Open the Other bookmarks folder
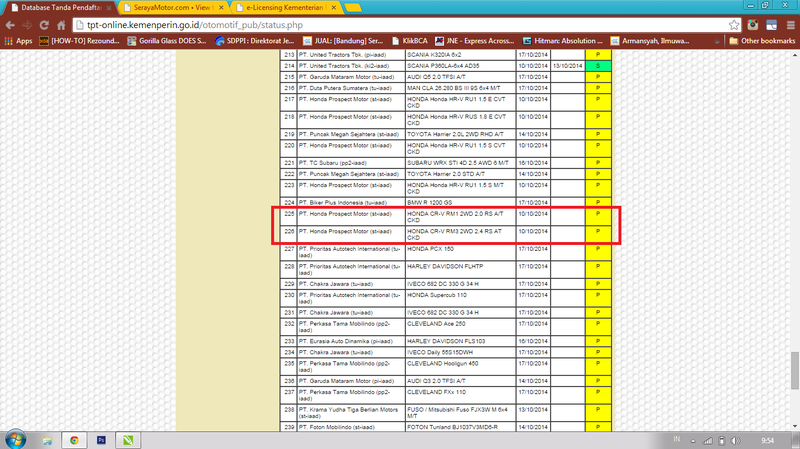The width and height of the screenshot is (800, 449). pyautogui.click(x=762, y=41)
